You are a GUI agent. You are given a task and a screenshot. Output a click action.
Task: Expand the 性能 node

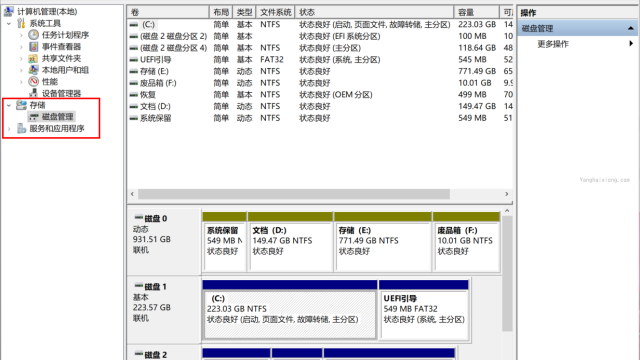pos(21,82)
